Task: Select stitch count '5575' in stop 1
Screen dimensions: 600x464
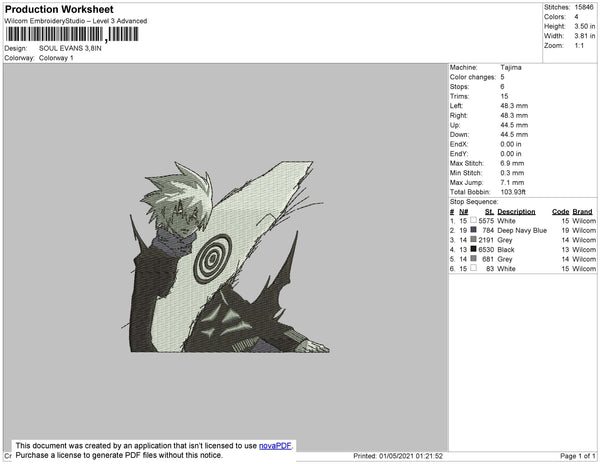Action: 486,221
